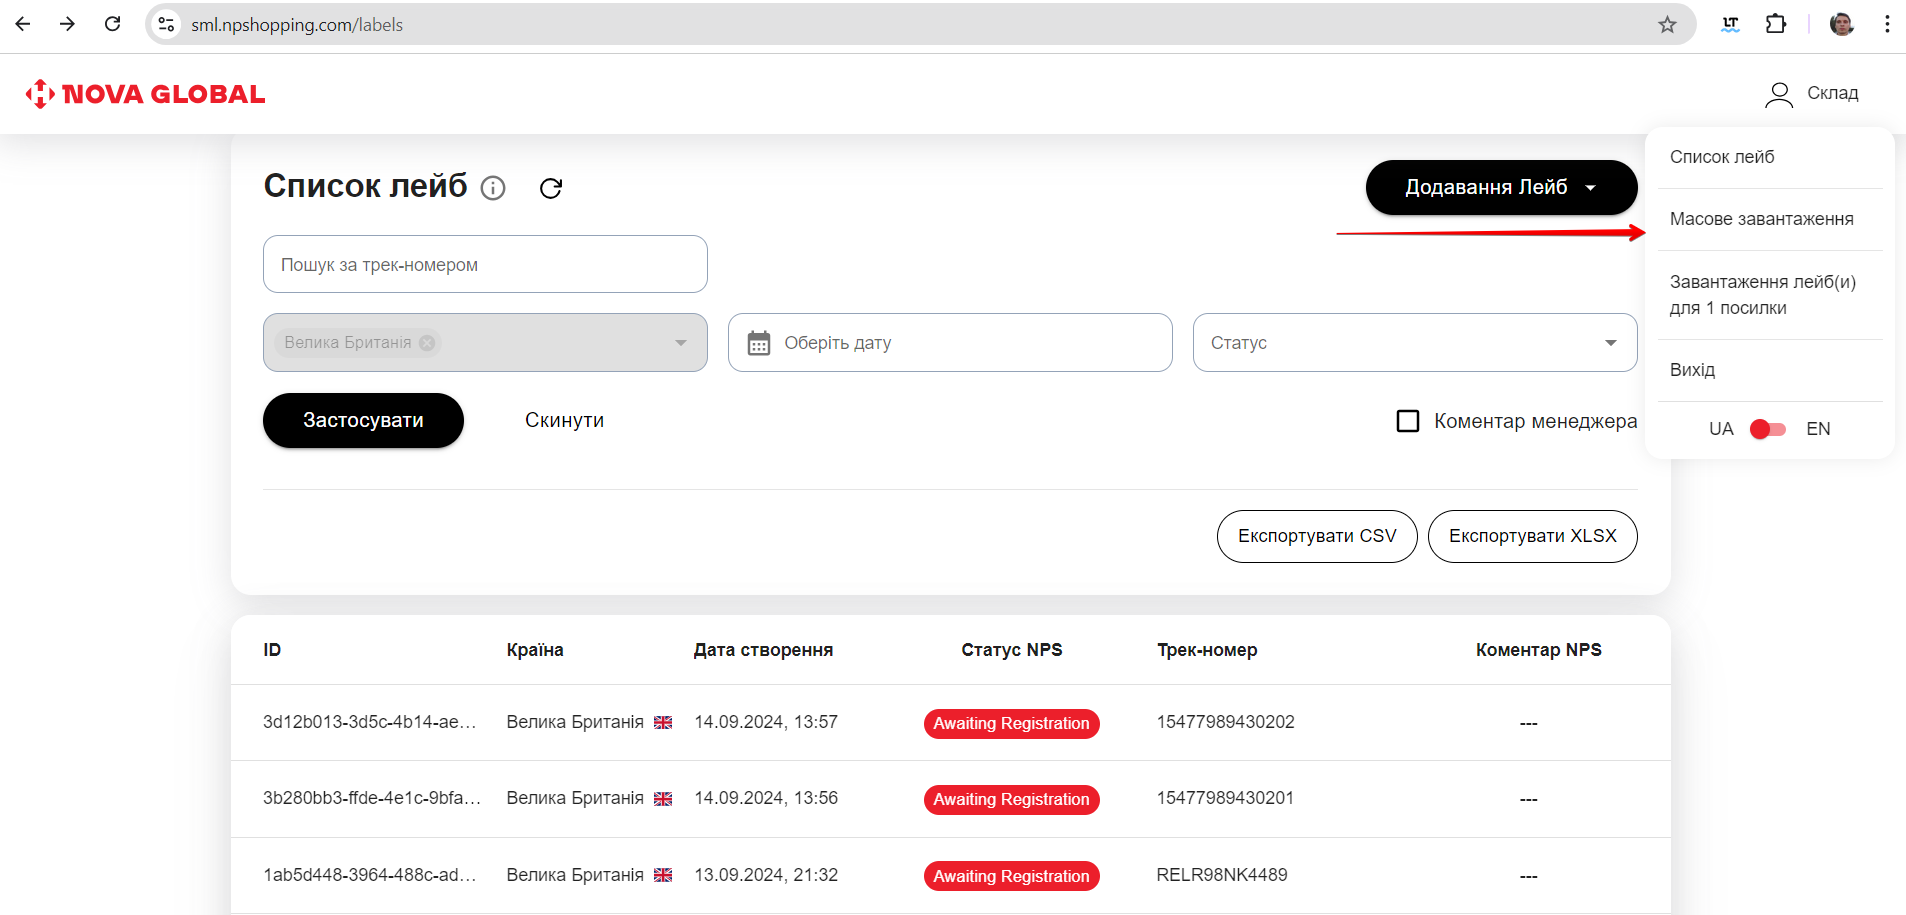This screenshot has height=915, width=1906.
Task: Click tracking number 15477989430201
Action: coord(1225,798)
